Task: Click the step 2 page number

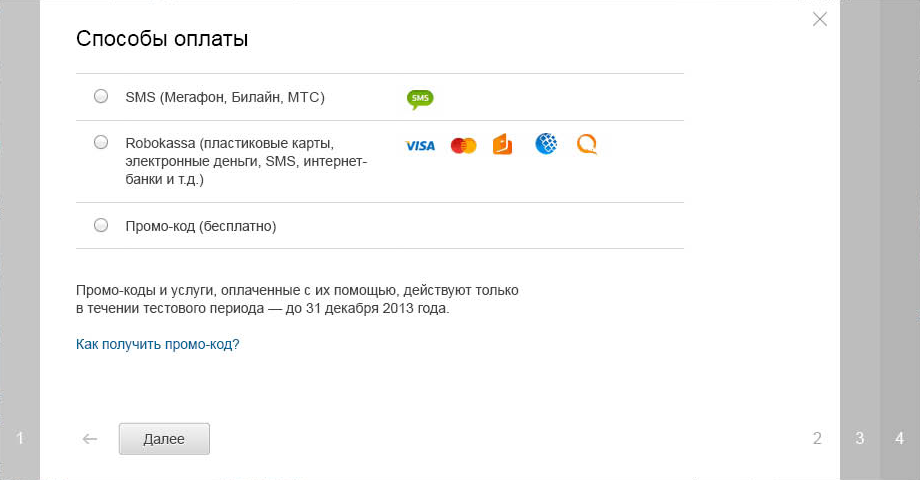Action: [x=817, y=438]
